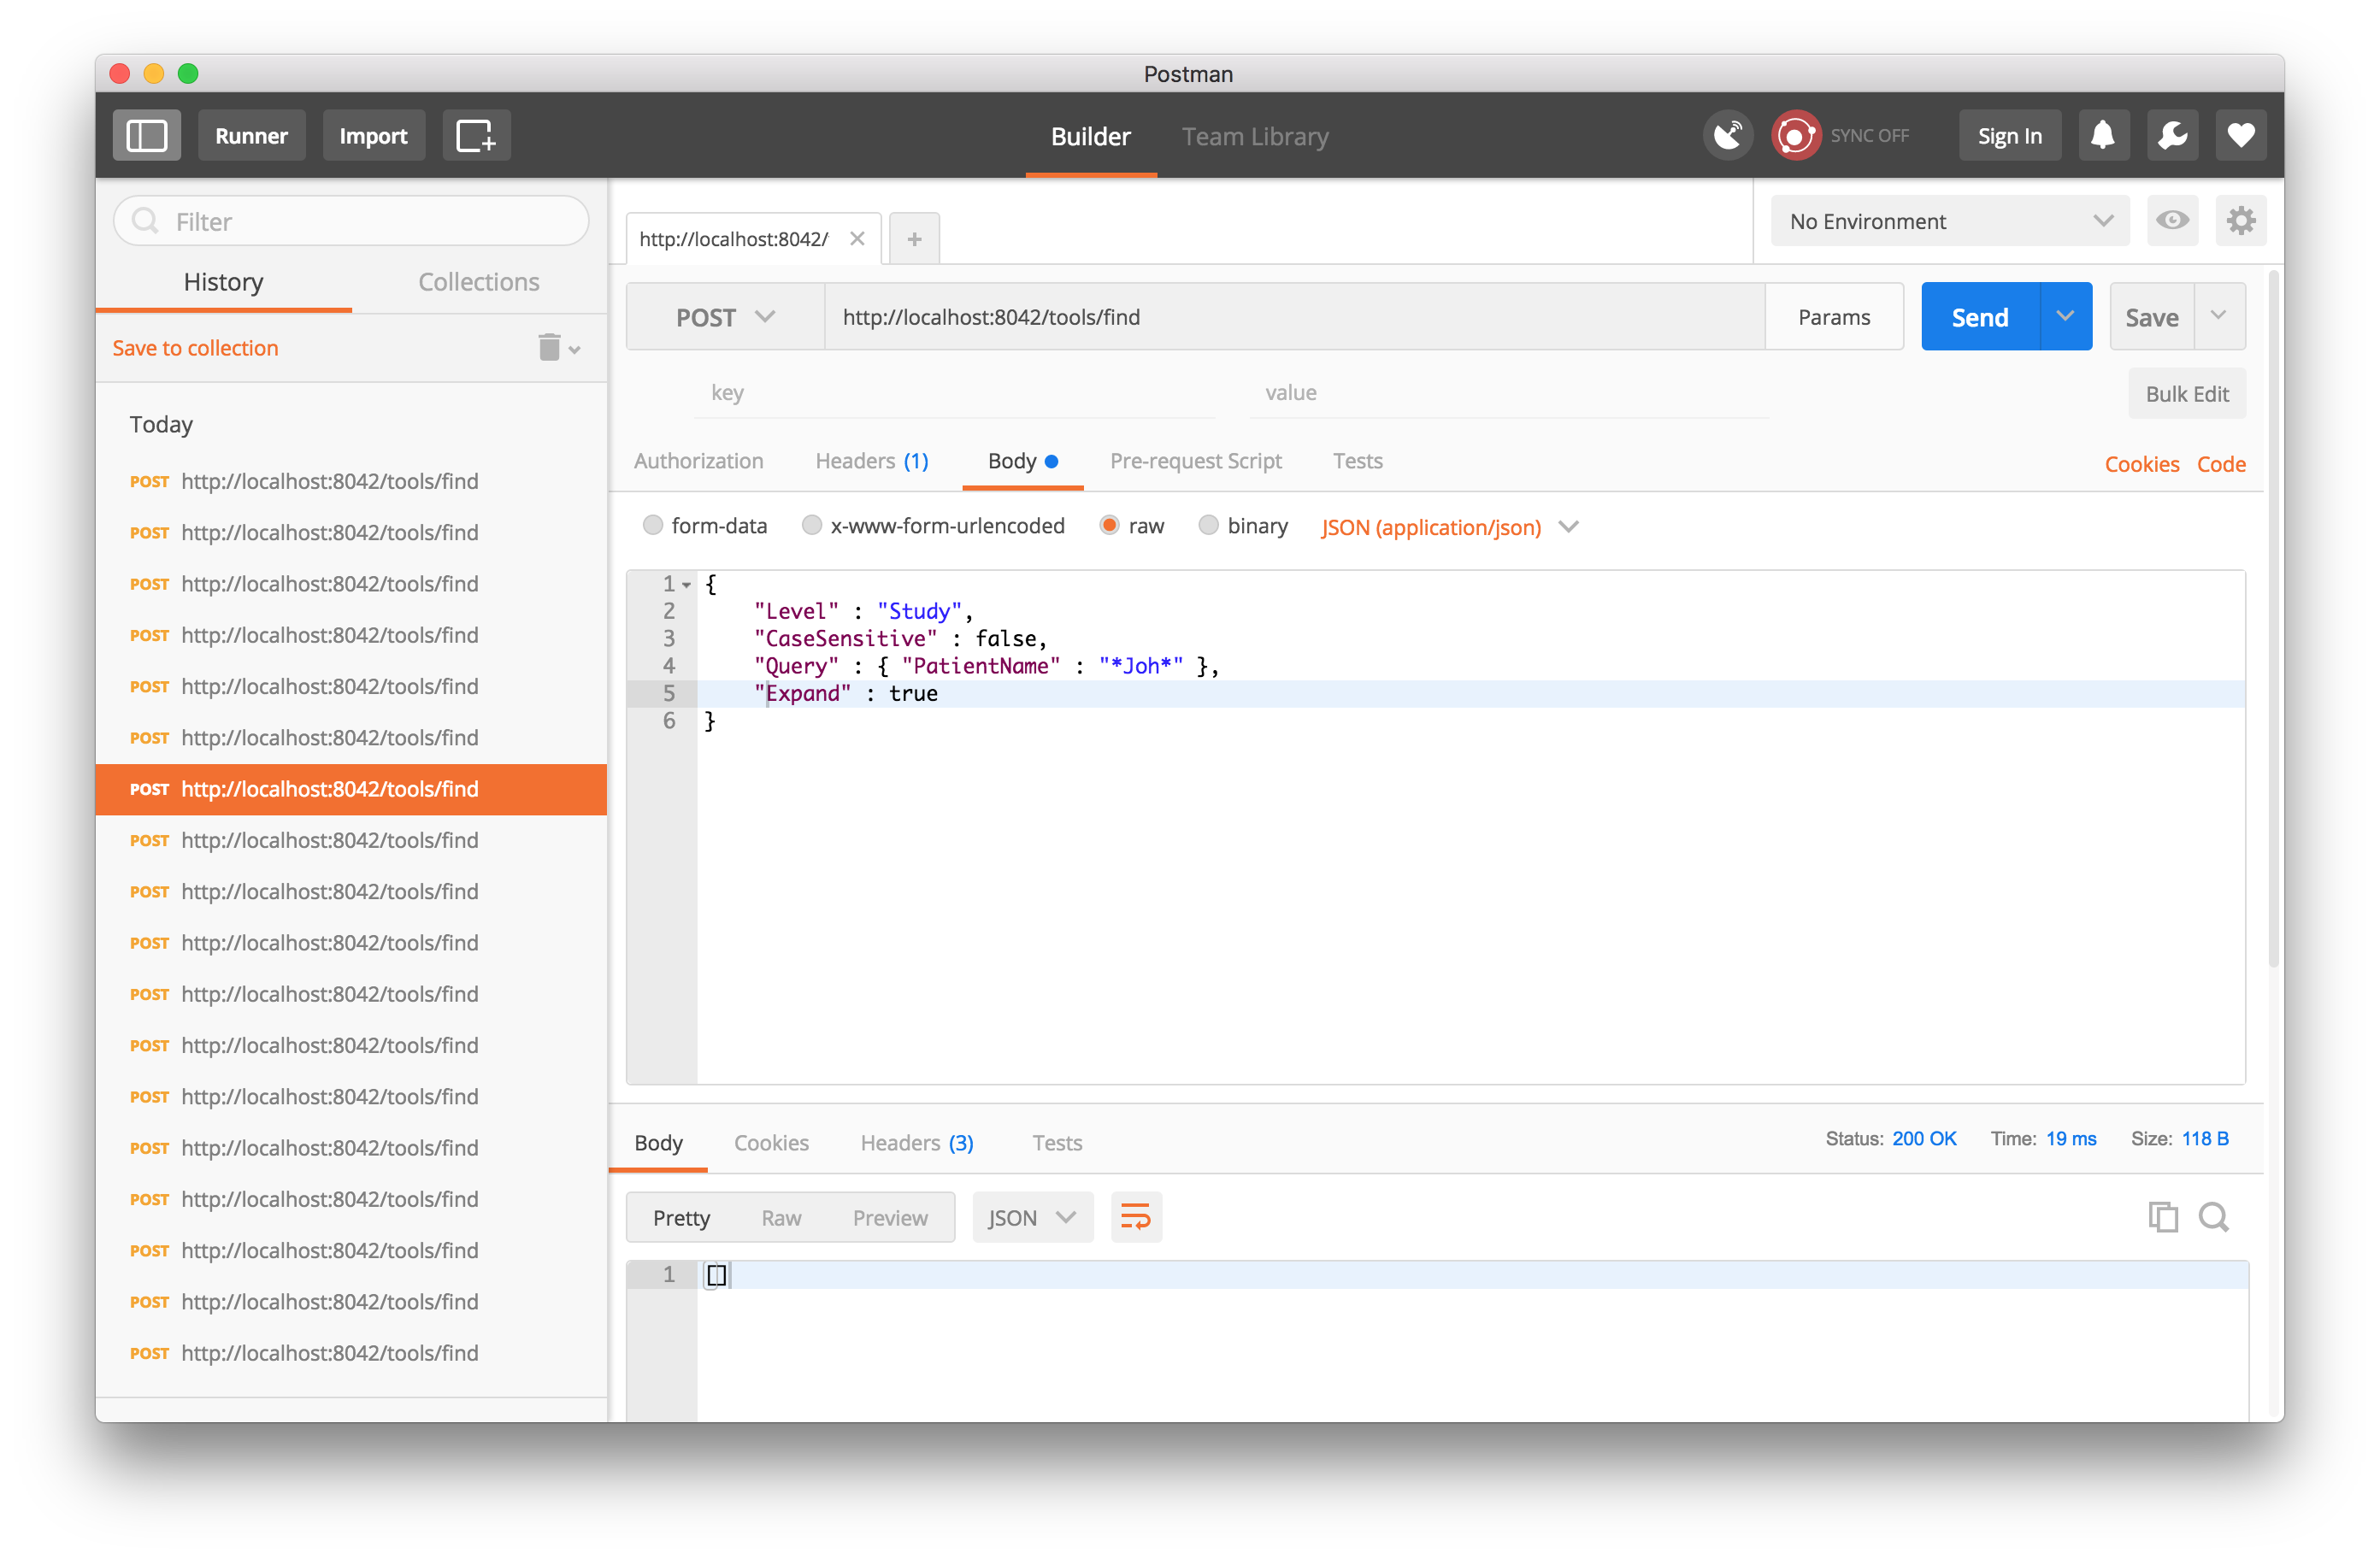This screenshot has width=2380, height=1559.
Task: Click the Sign In button
Action: point(2009,136)
